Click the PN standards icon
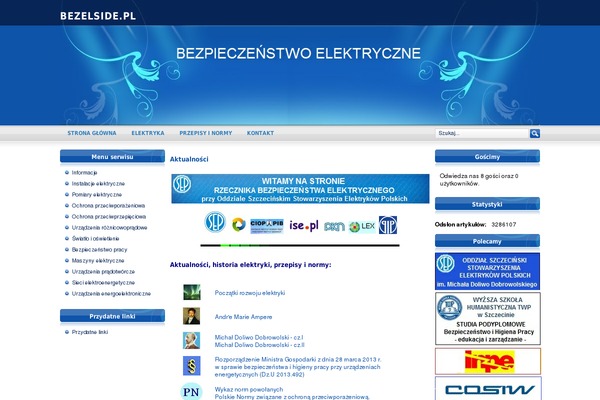 [x=190, y=391]
